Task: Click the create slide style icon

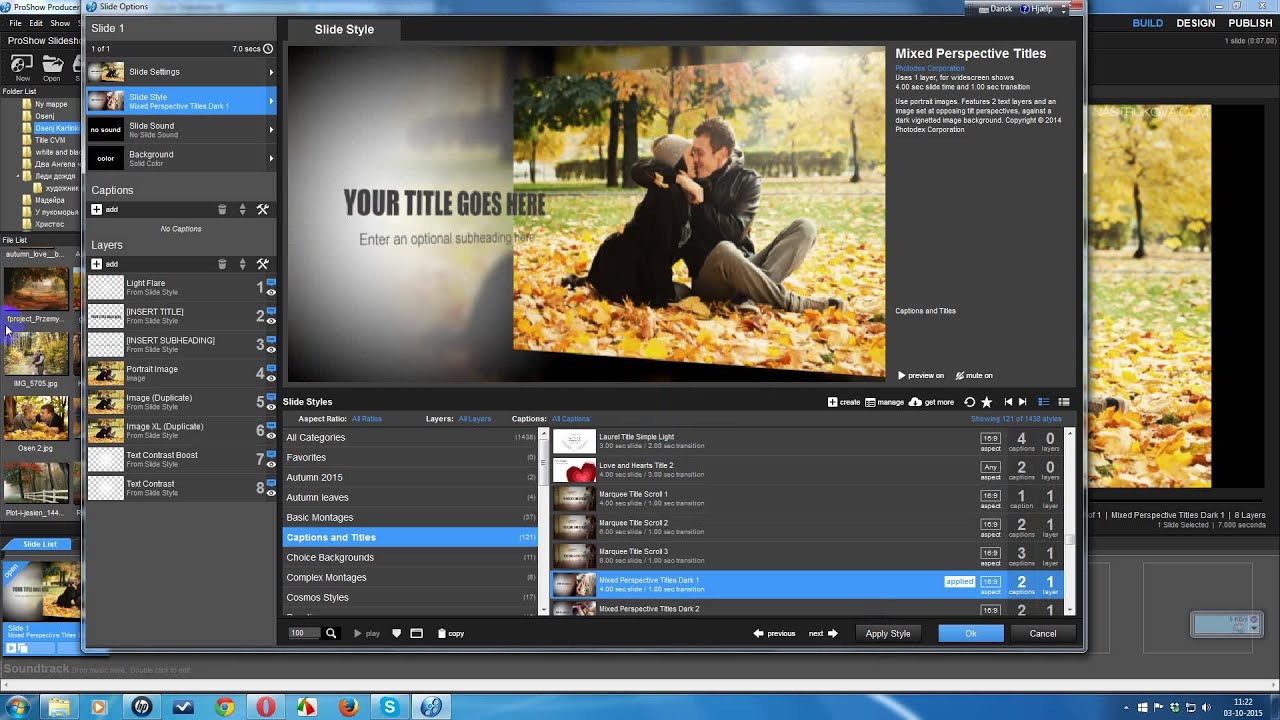Action: pos(833,402)
